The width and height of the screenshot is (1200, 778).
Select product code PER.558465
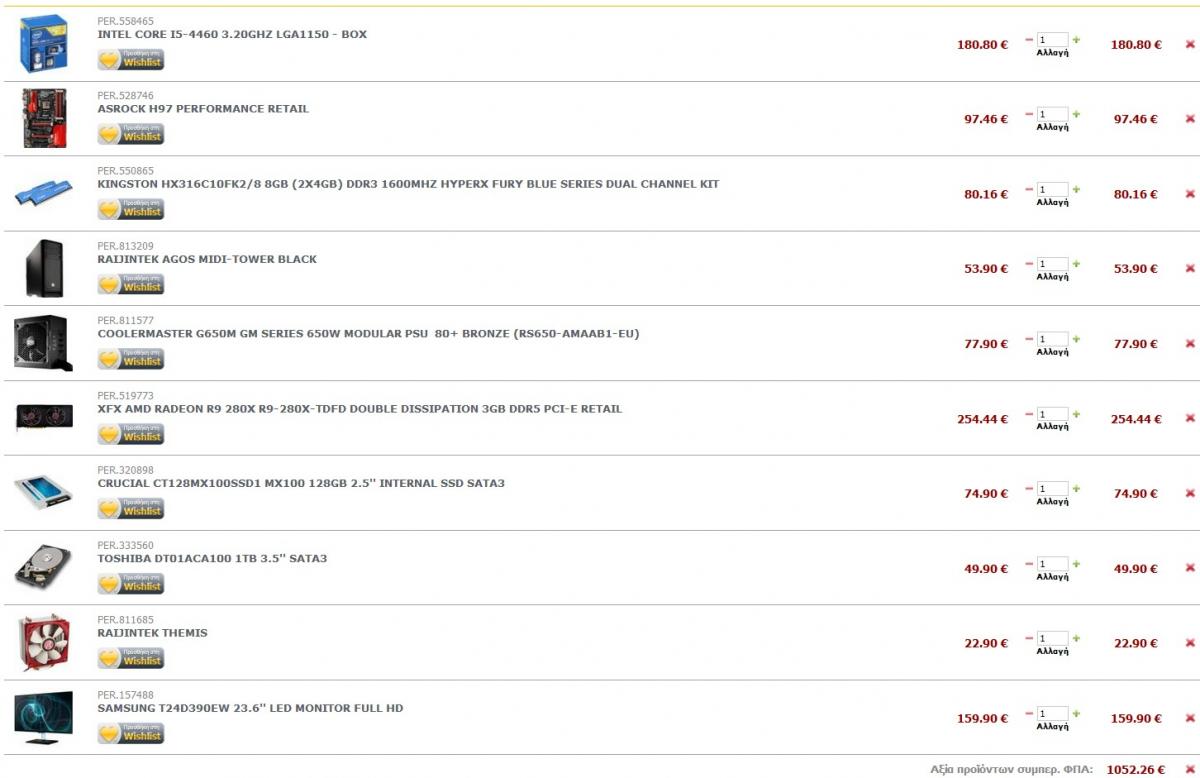pyautogui.click(x=126, y=21)
